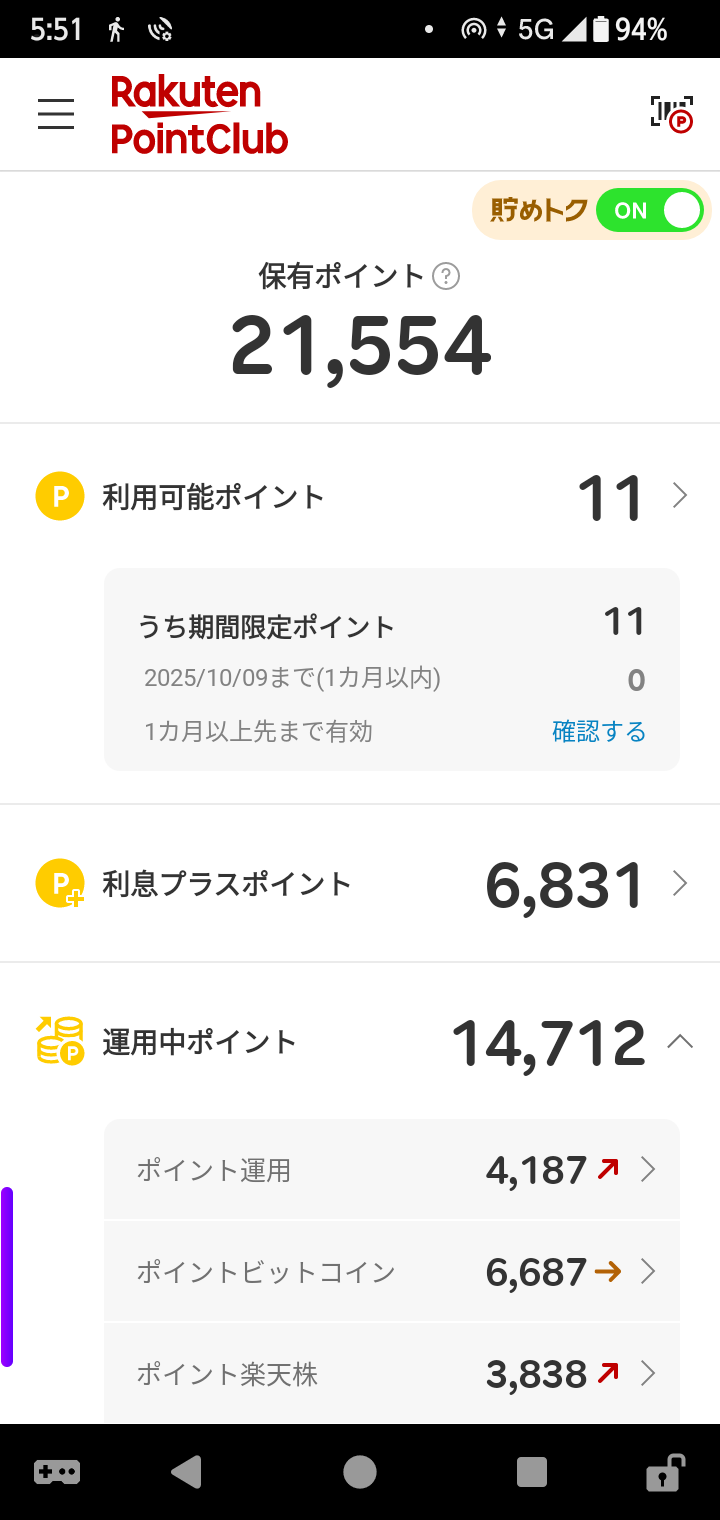Open the barcode point card scanner icon

click(x=671, y=114)
